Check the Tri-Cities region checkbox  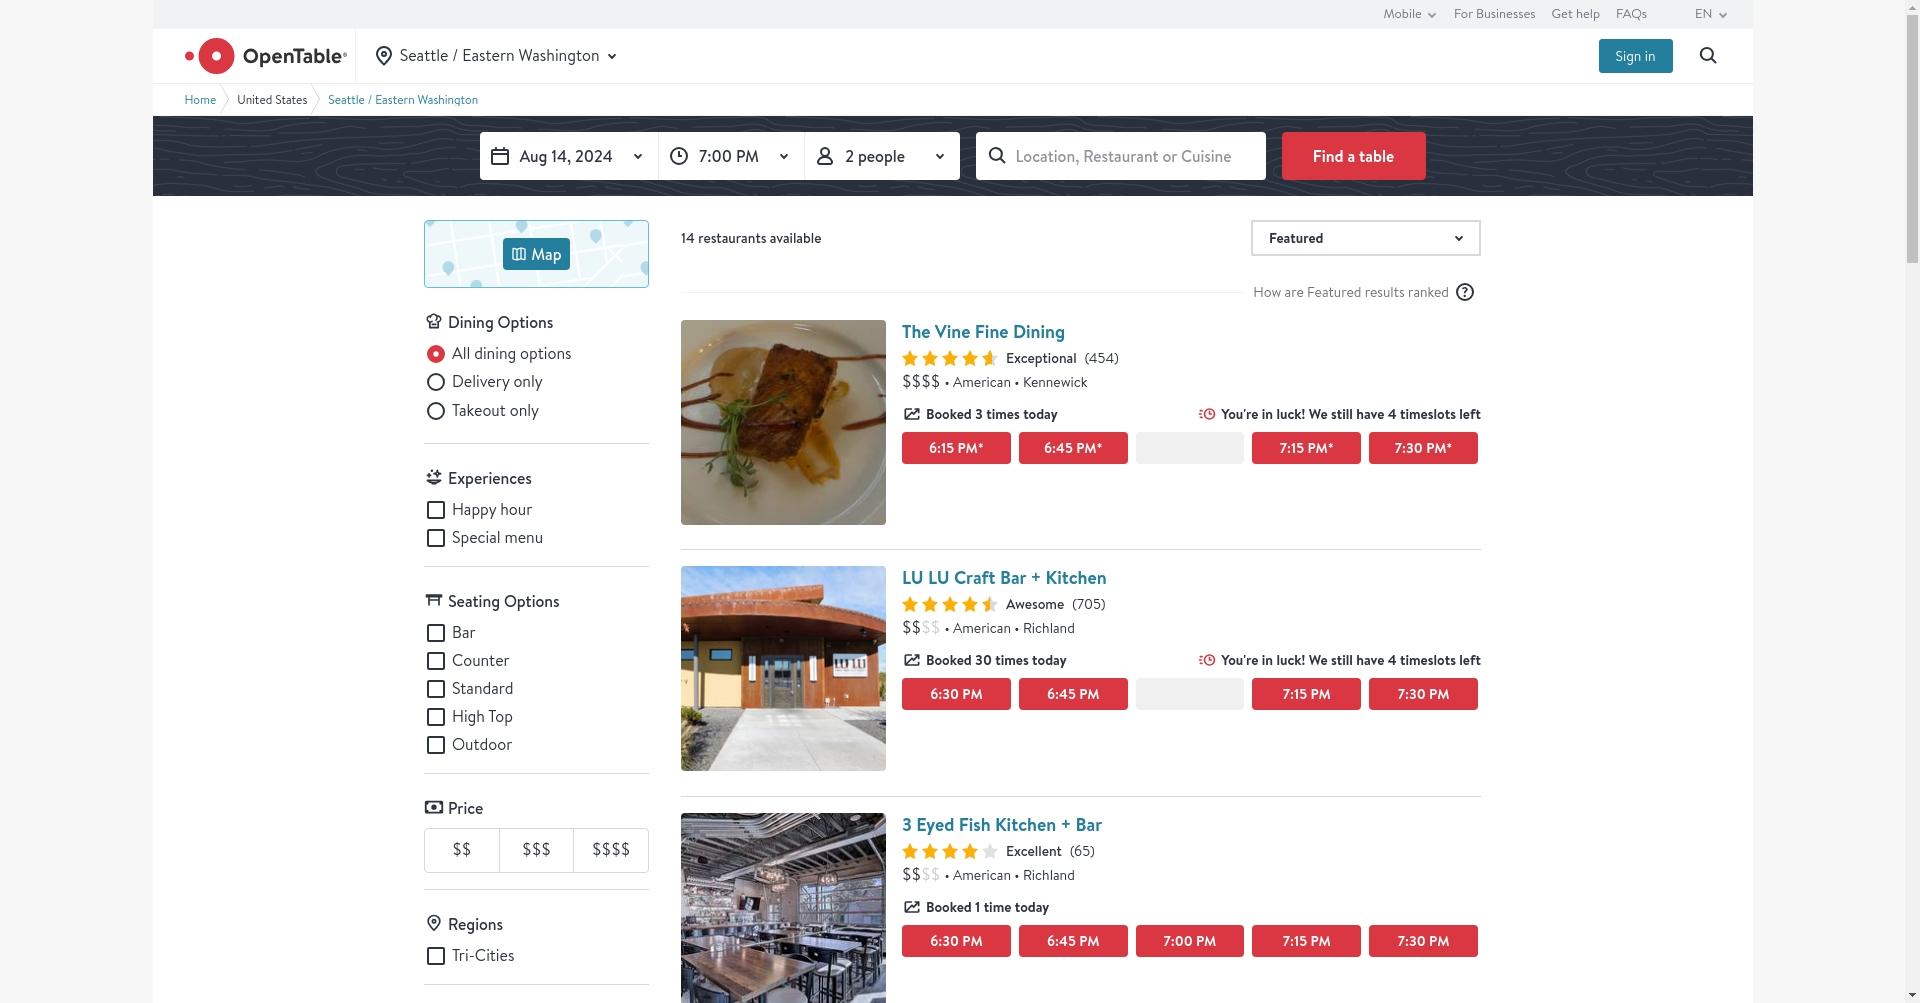435,956
